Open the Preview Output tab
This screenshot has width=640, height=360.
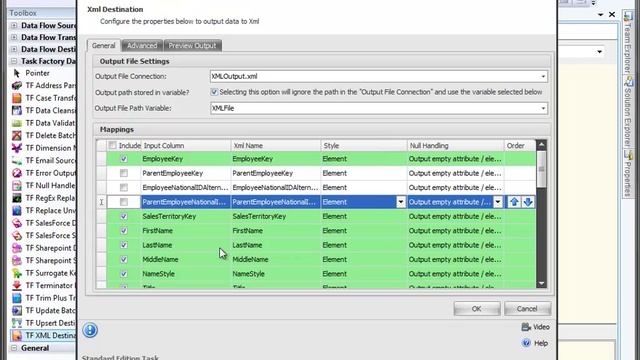pos(192,46)
